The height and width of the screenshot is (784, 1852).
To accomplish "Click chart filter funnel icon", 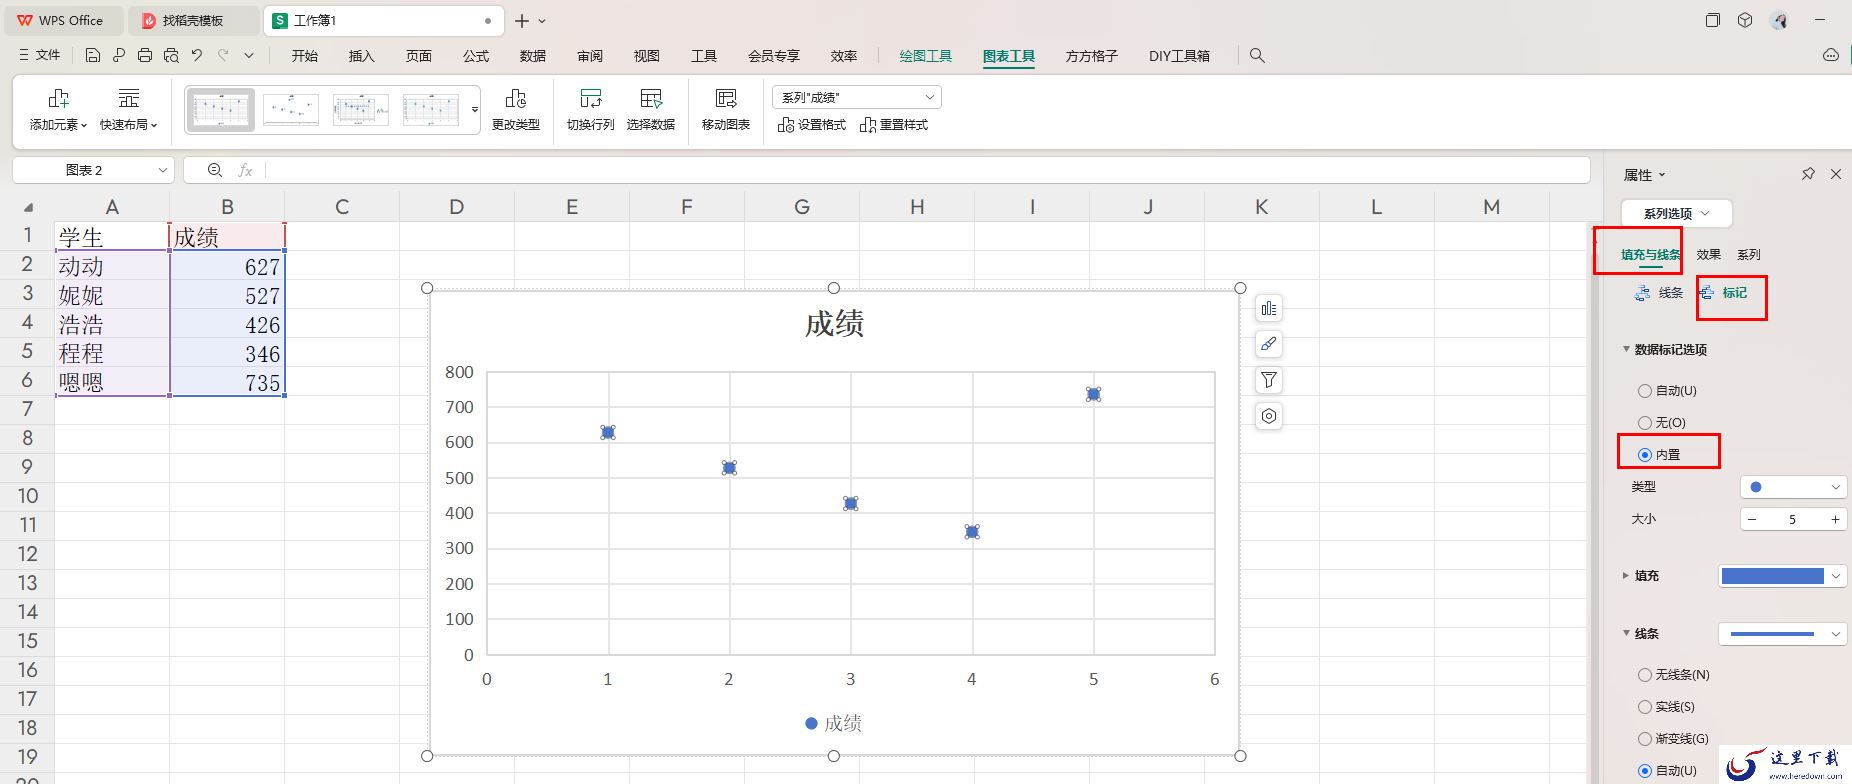I will (1269, 380).
